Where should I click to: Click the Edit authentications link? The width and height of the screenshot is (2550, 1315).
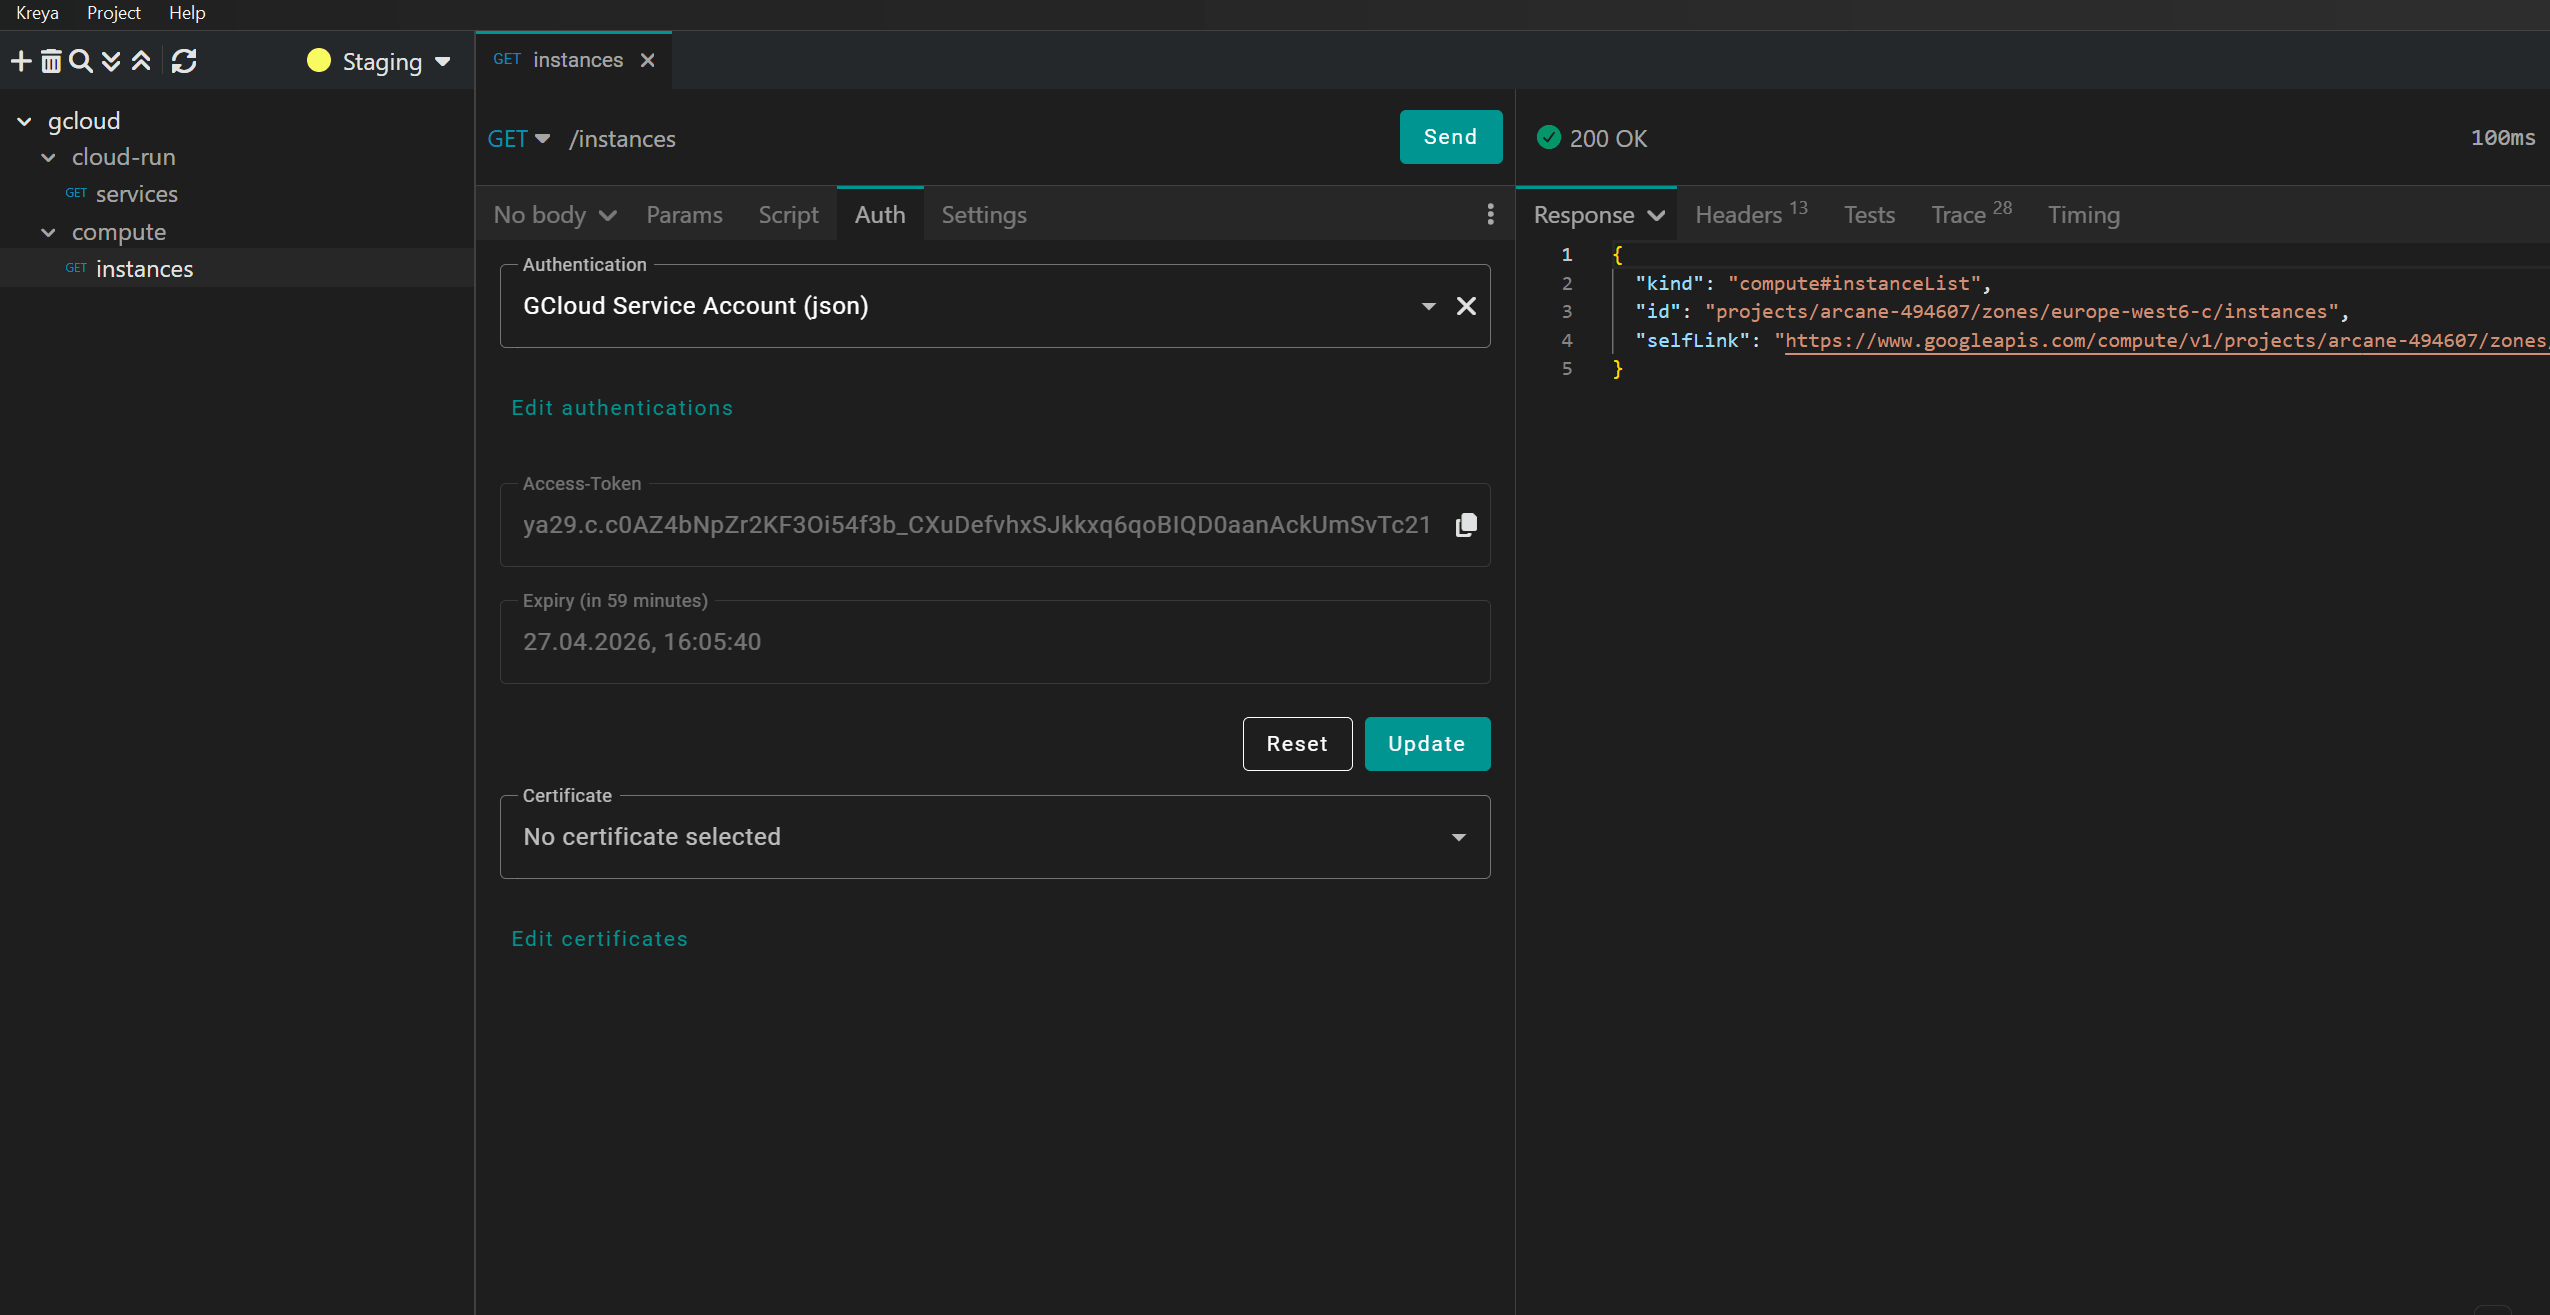click(x=622, y=408)
